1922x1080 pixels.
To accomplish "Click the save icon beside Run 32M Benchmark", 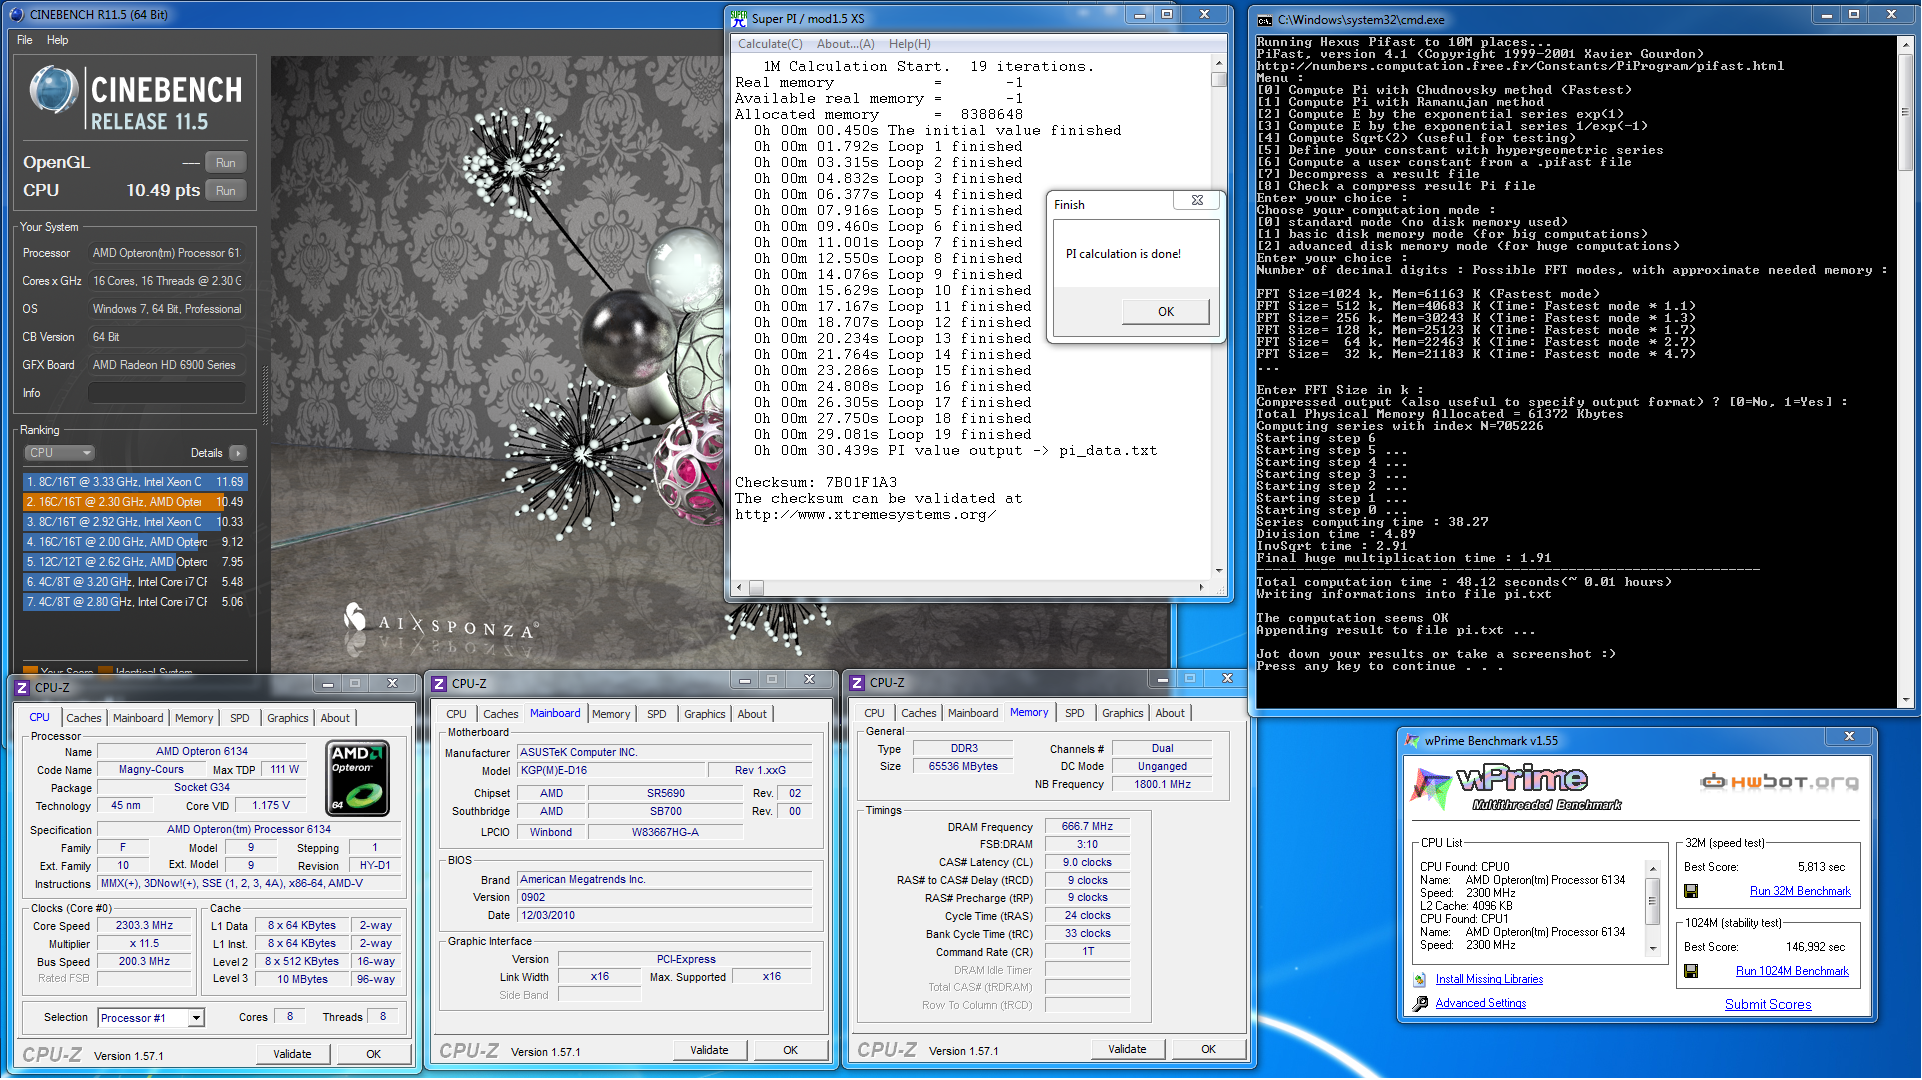I will click(x=1691, y=891).
